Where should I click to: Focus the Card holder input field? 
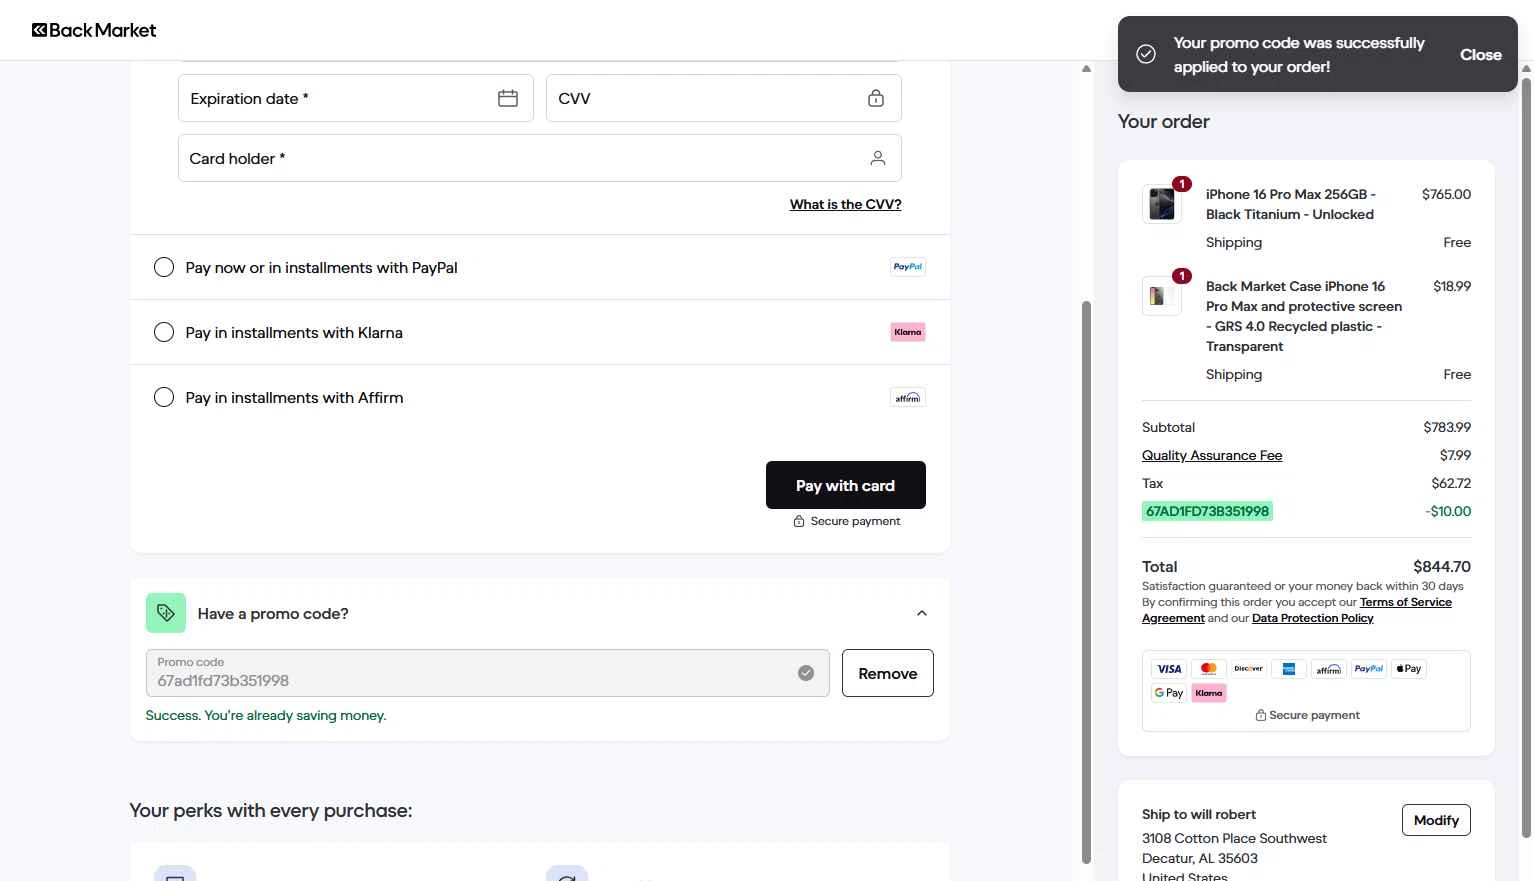point(540,158)
